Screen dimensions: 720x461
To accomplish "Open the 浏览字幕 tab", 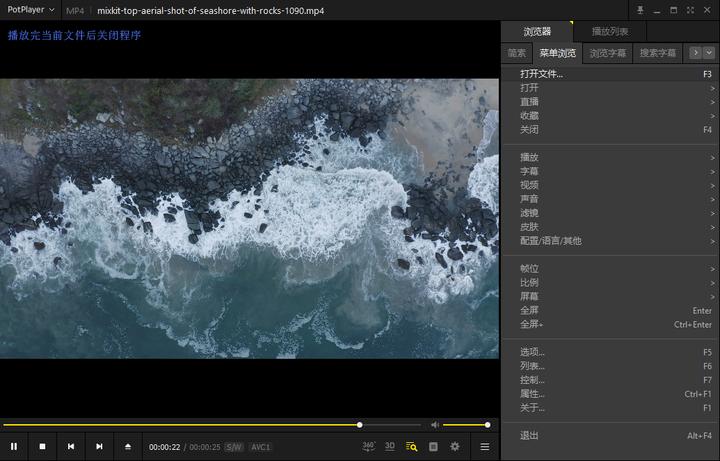I will click(x=607, y=53).
